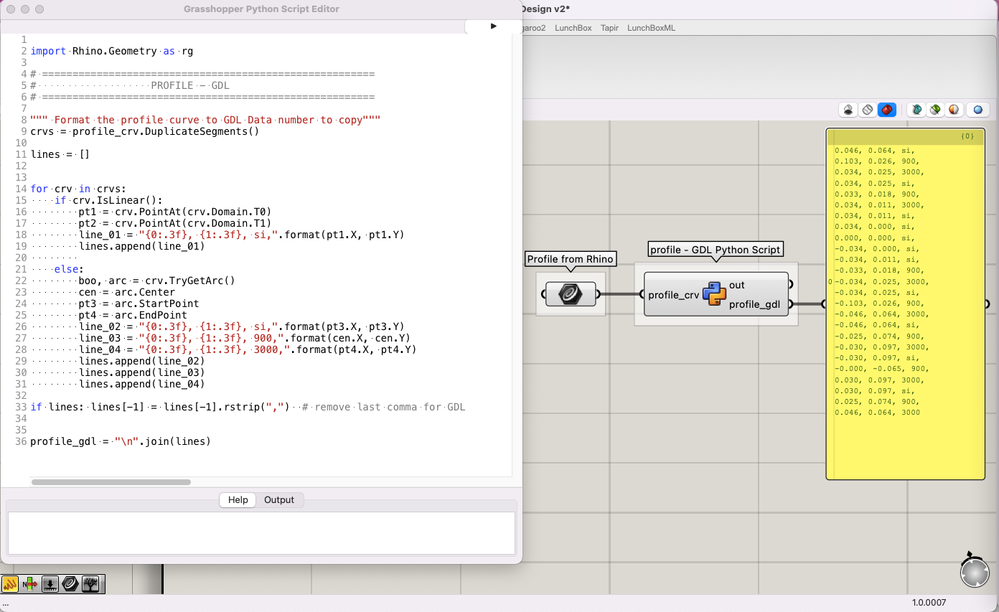
Task: Toggle the wireframe preview mode button
Action: coord(867,110)
